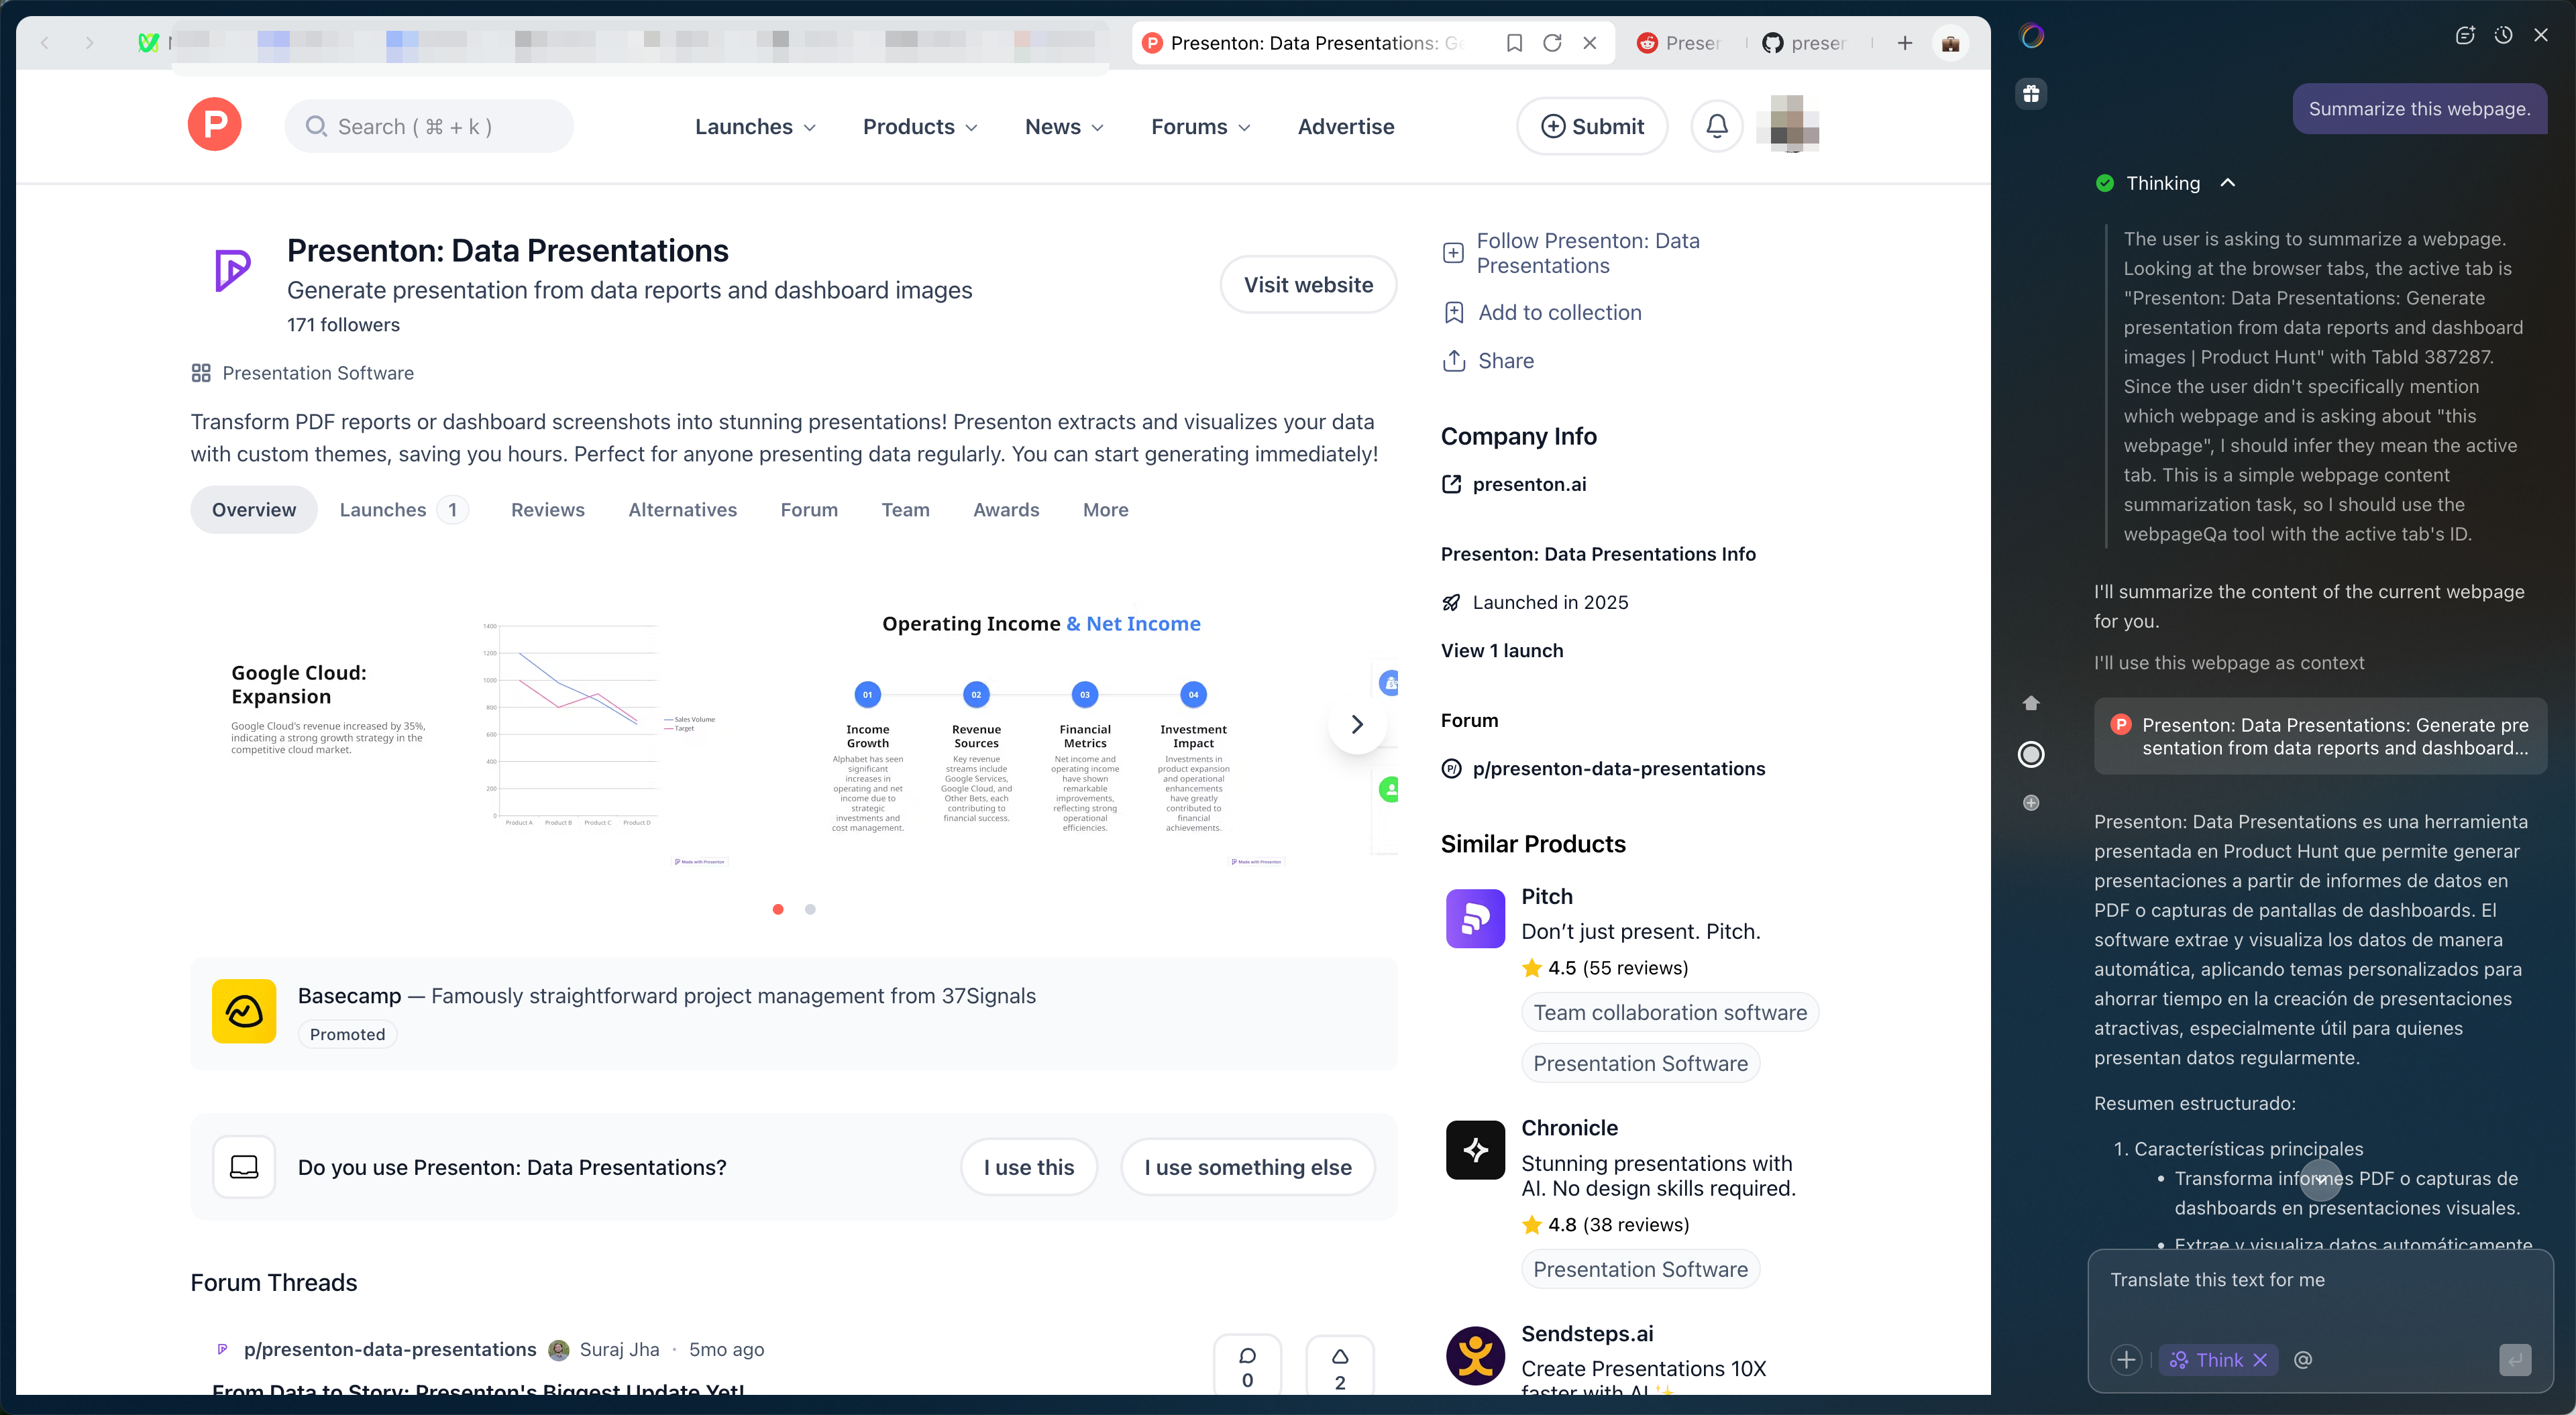This screenshot has width=2576, height=1415.
Task: Bookmark the current Presenton tab
Action: 1514,43
